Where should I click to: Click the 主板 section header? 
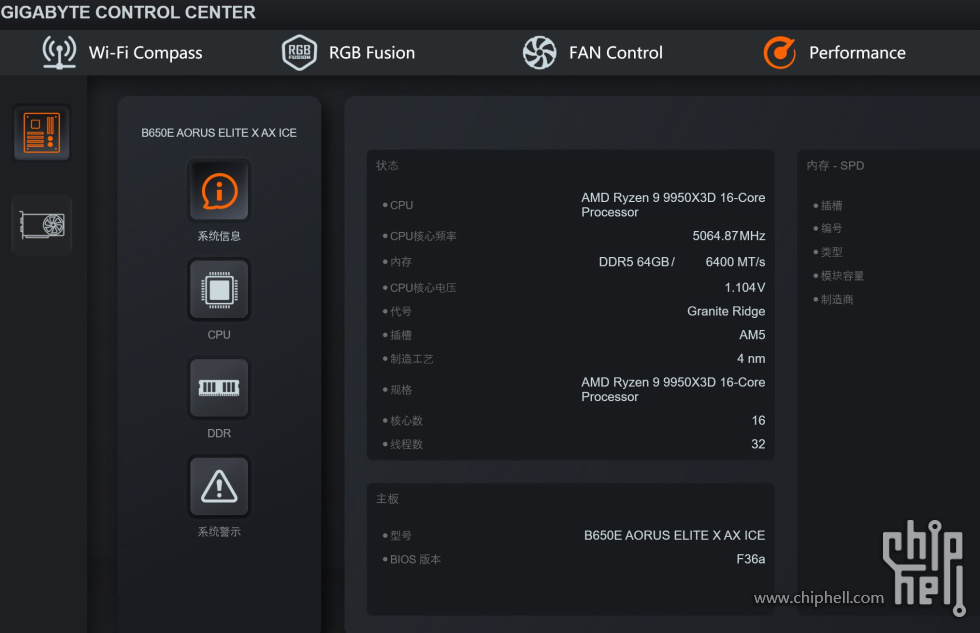click(387, 499)
